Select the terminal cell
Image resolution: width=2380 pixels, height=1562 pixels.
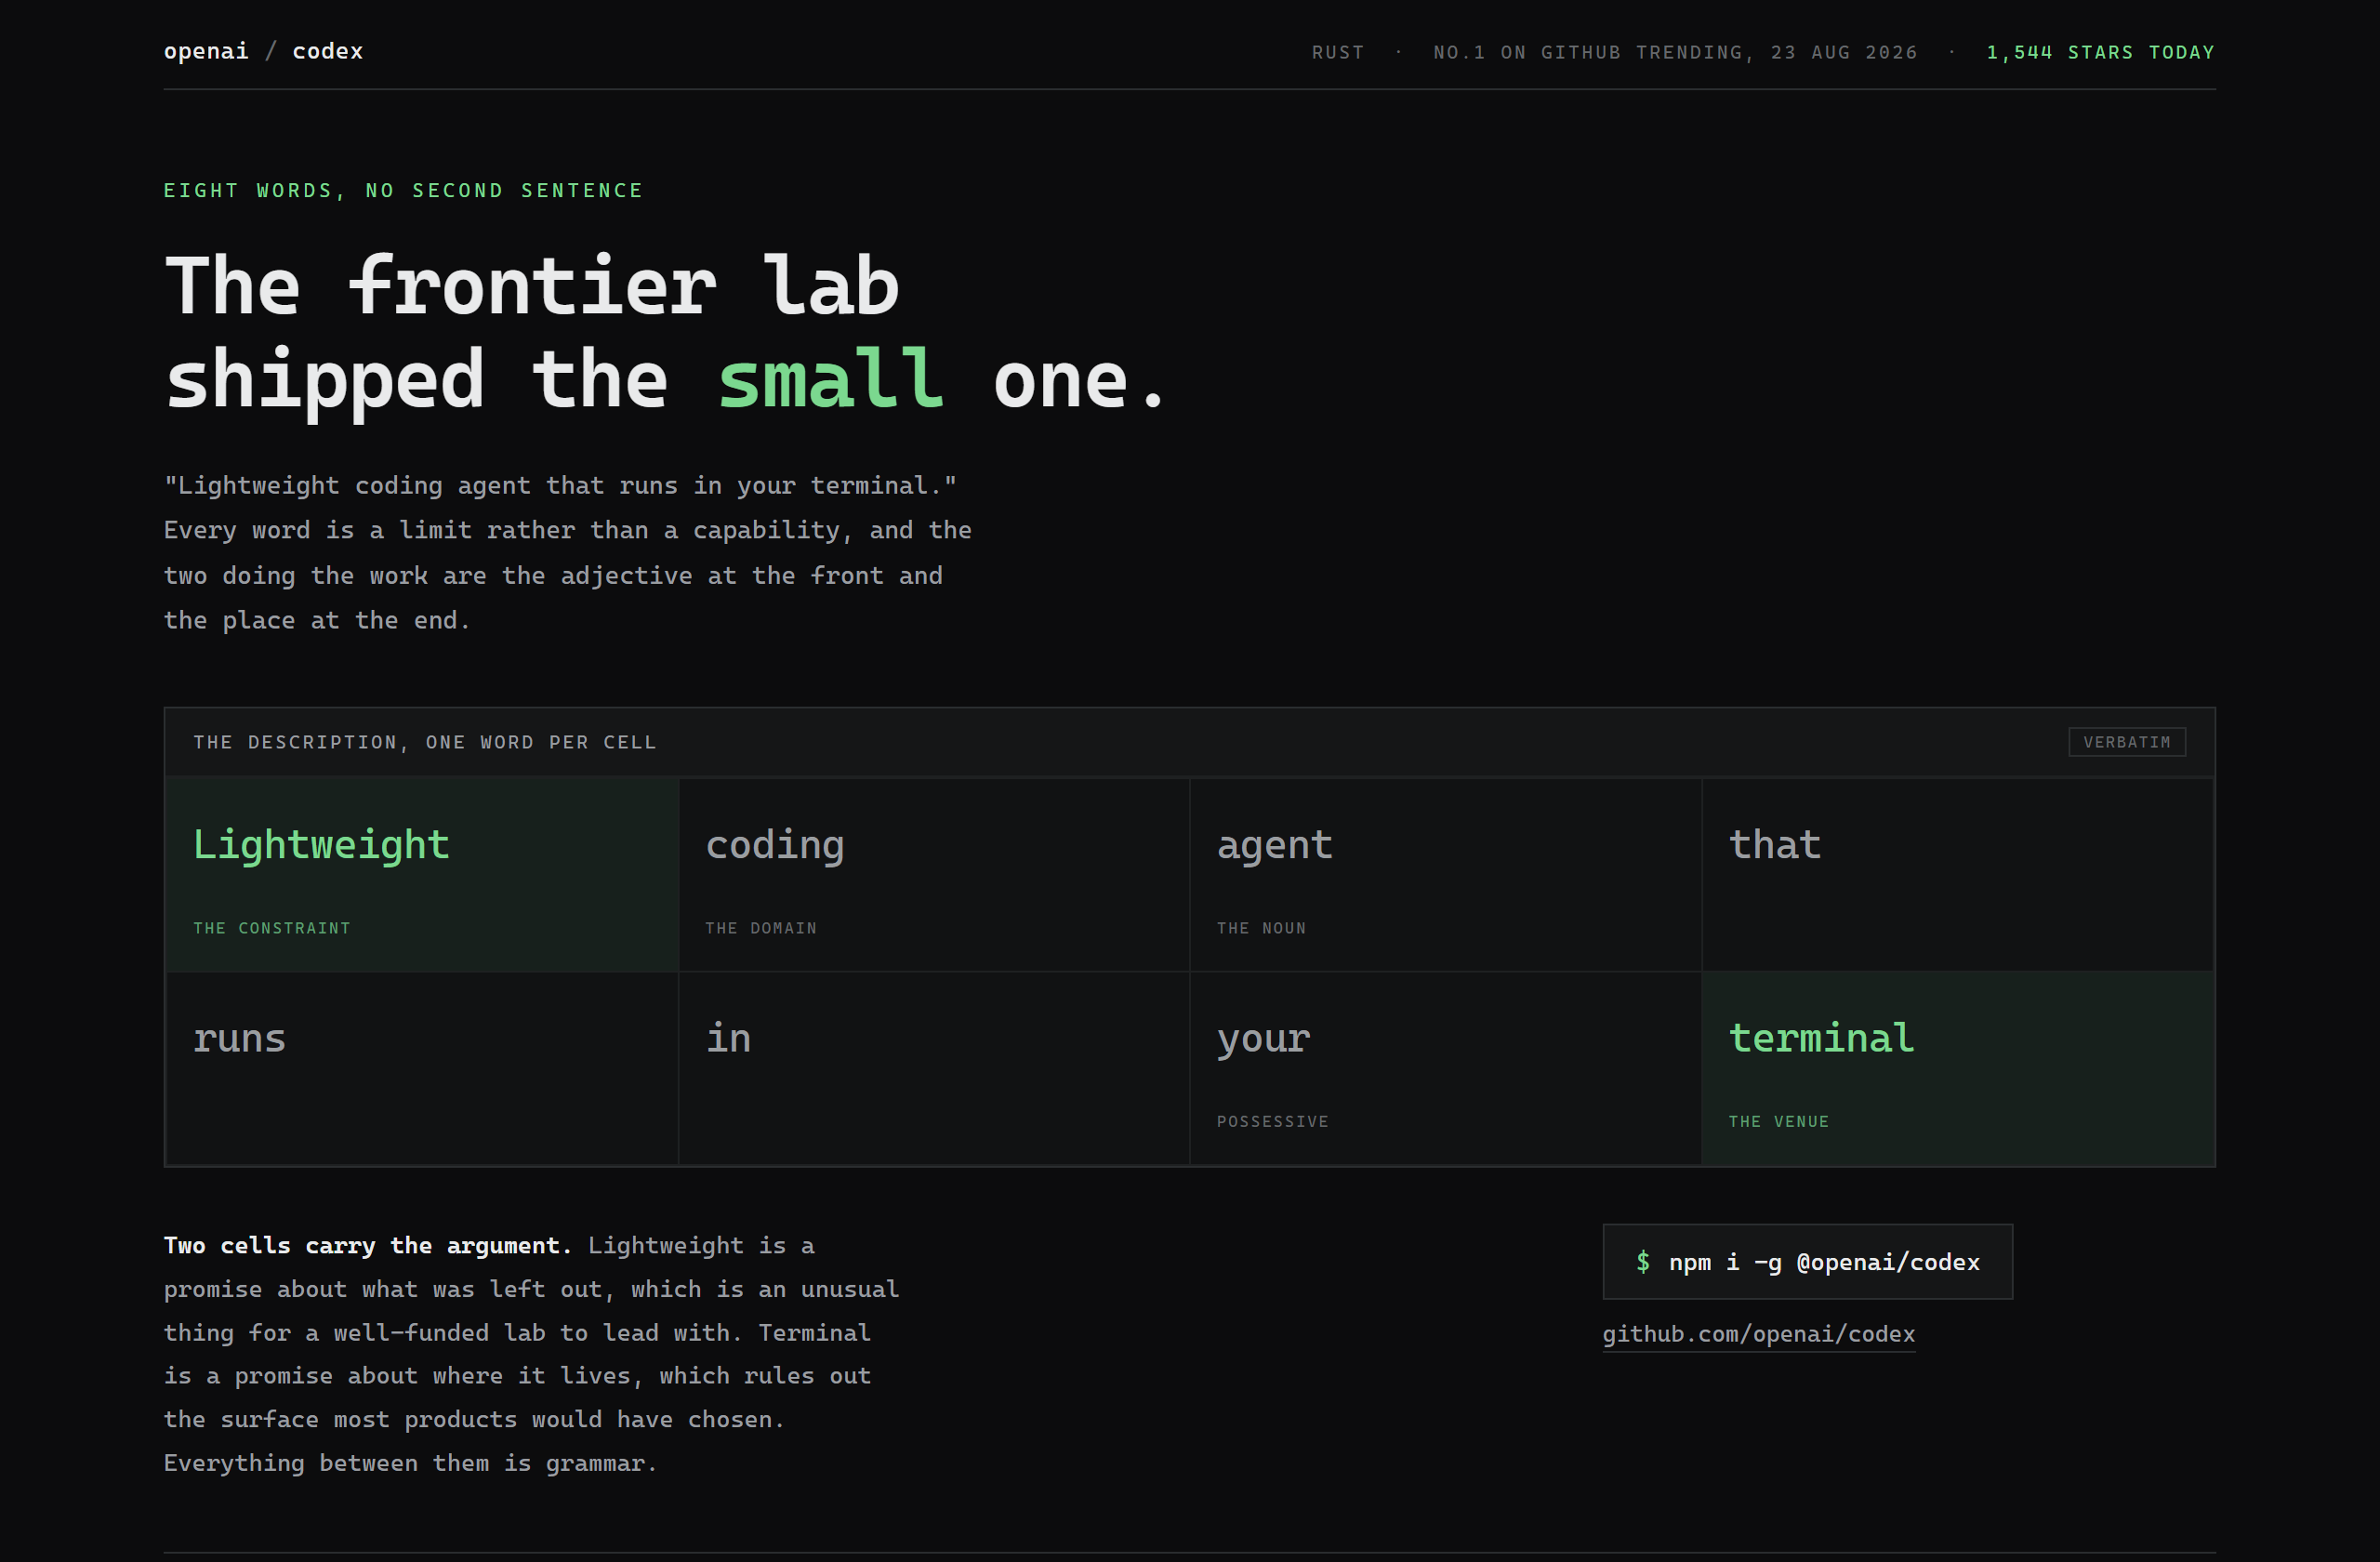point(1958,1068)
